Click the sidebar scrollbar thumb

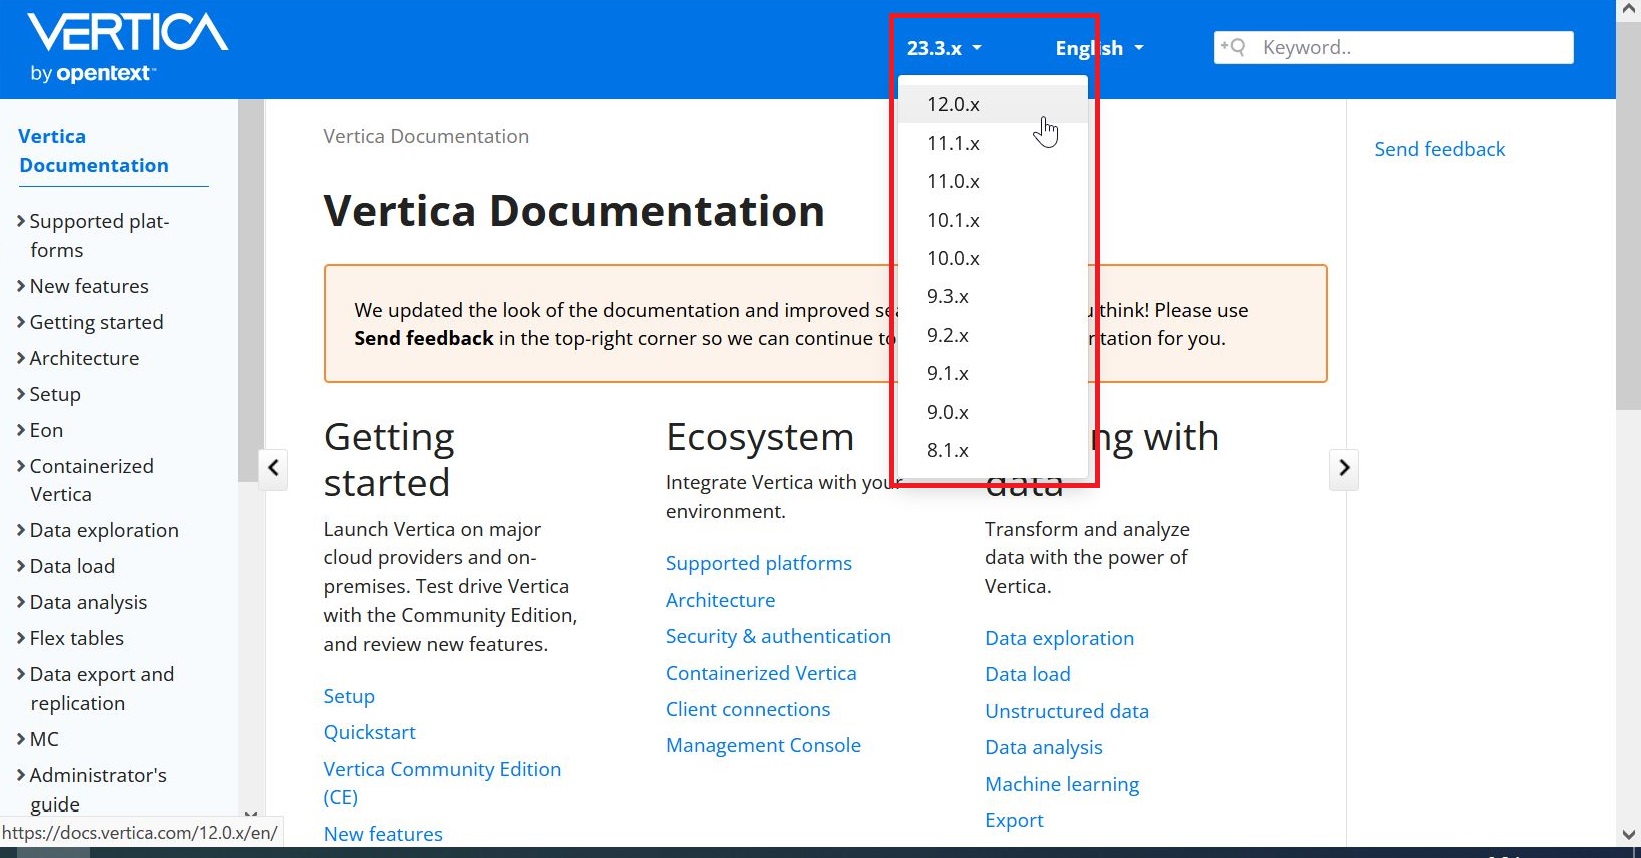coord(250,290)
